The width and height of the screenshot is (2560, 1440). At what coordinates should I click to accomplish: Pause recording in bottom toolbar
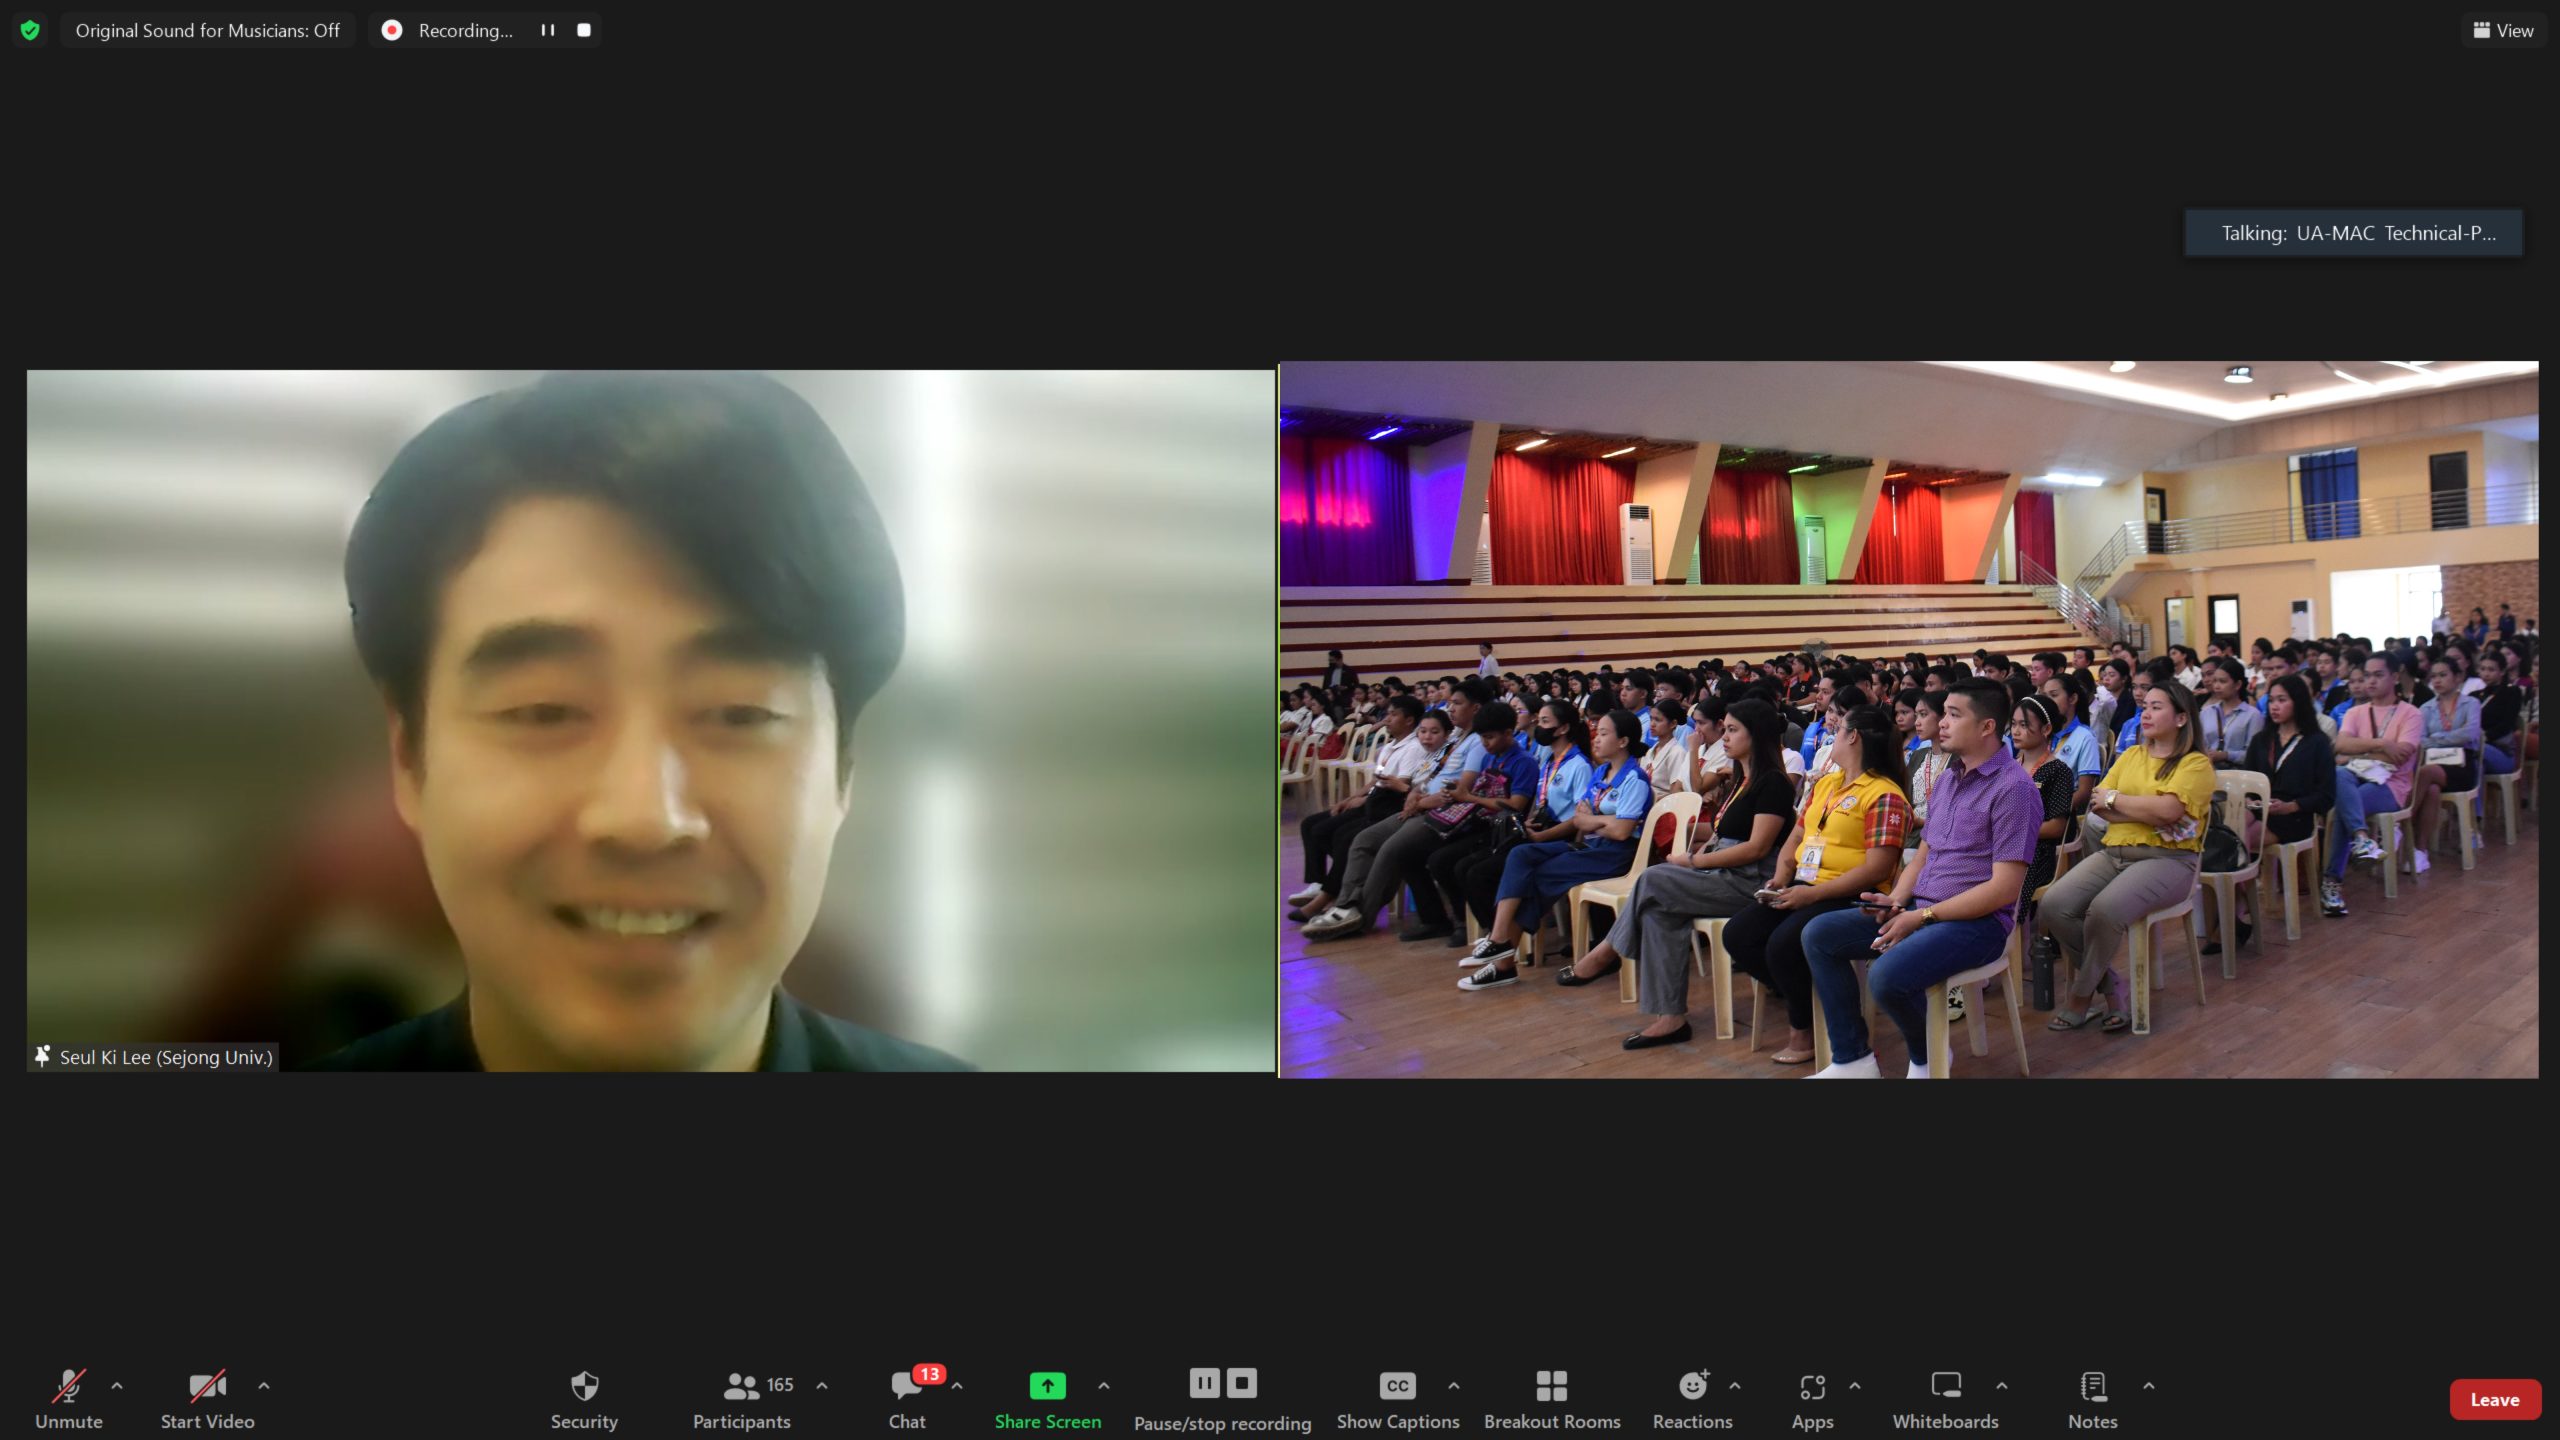coord(1204,1383)
